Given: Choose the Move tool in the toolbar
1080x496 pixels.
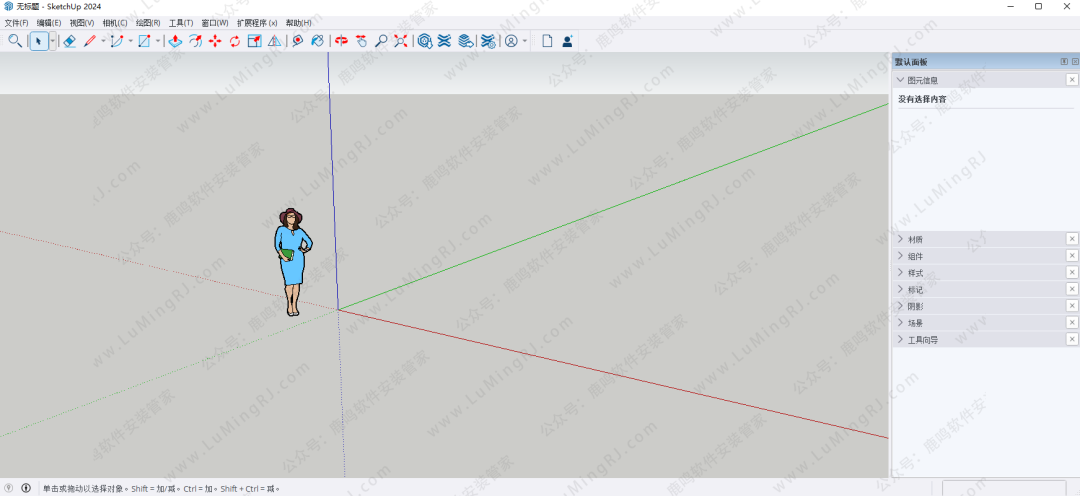Looking at the screenshot, I should (214, 41).
